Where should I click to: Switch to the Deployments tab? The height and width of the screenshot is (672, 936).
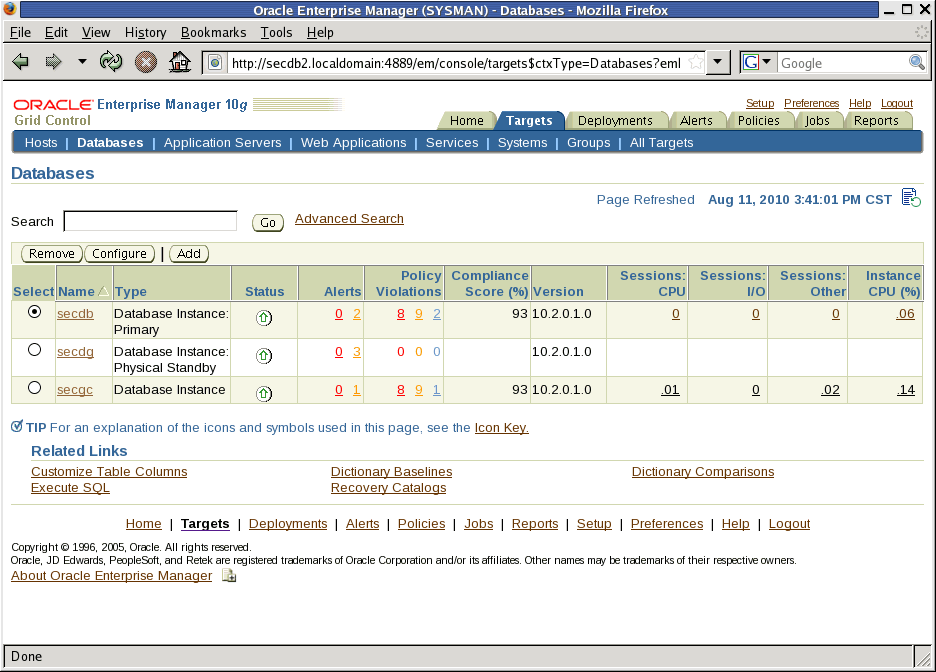point(615,121)
